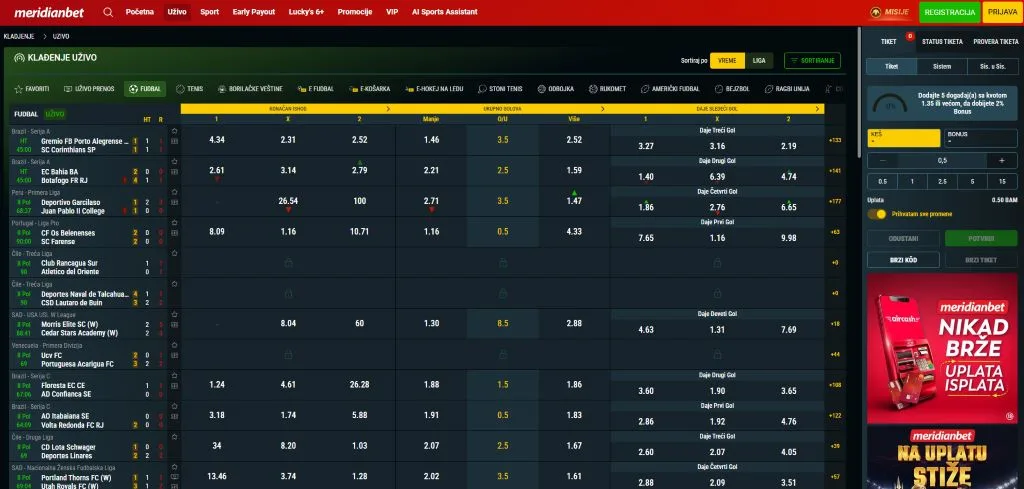Open statistics icon for CF Os Belenenses match
The image size is (1024, 489).
(174, 232)
